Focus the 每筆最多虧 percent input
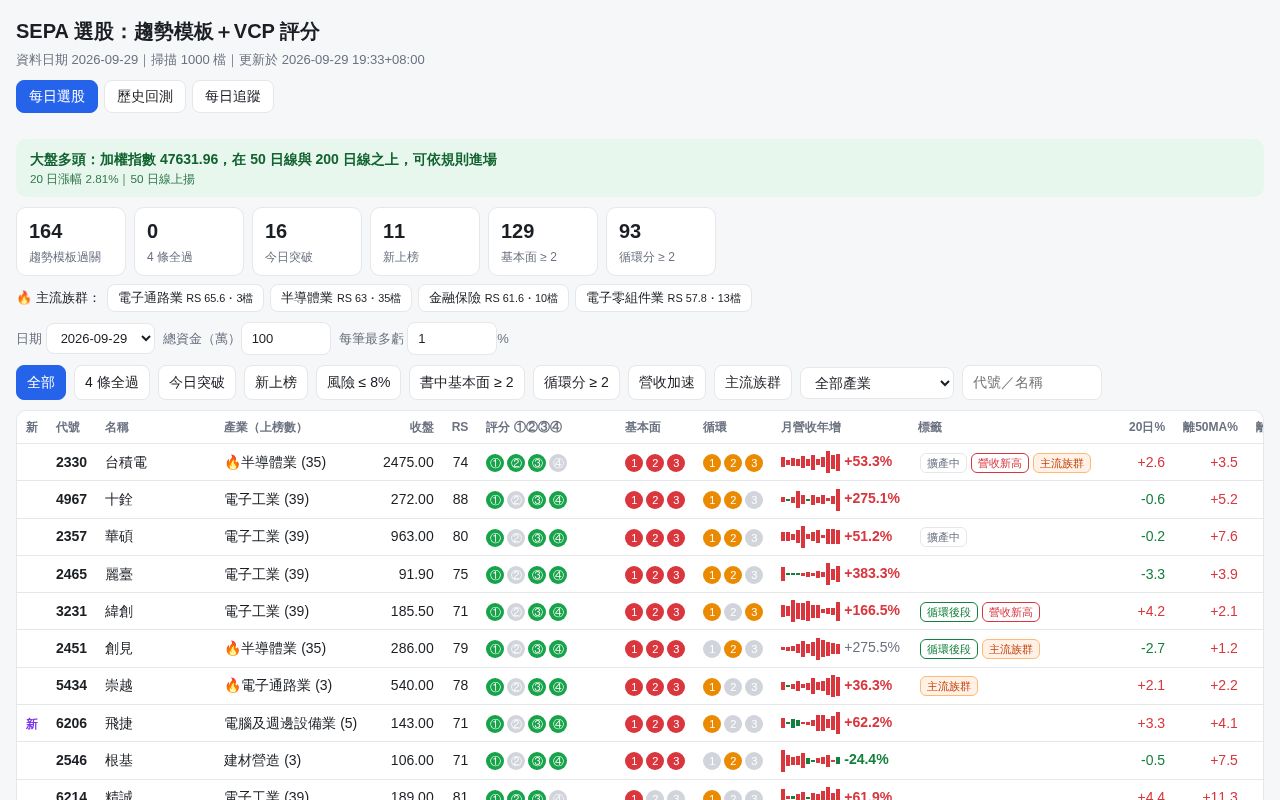This screenshot has width=1280, height=800. coord(452,338)
